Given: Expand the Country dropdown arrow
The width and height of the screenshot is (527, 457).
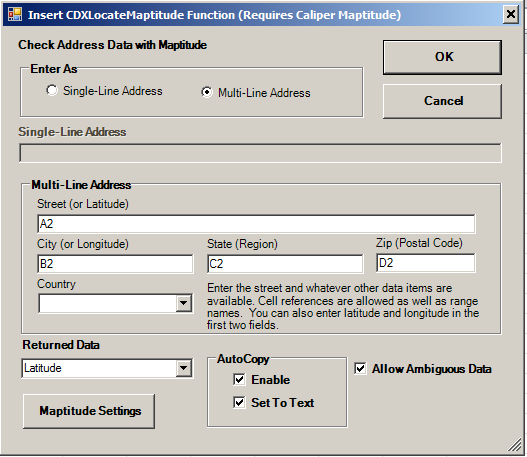Looking at the screenshot, I should click(184, 303).
